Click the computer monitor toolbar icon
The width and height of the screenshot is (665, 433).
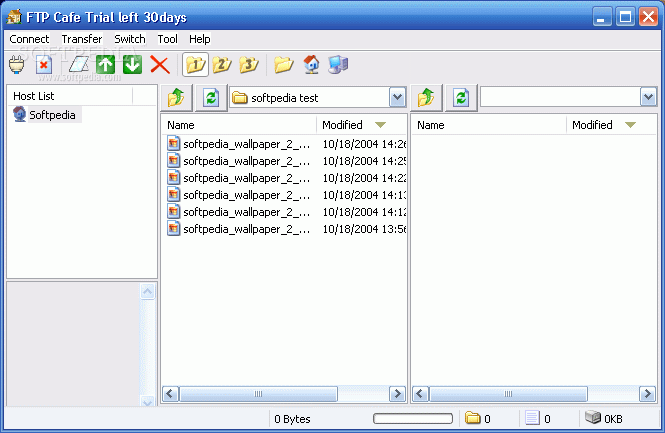[x=338, y=65]
